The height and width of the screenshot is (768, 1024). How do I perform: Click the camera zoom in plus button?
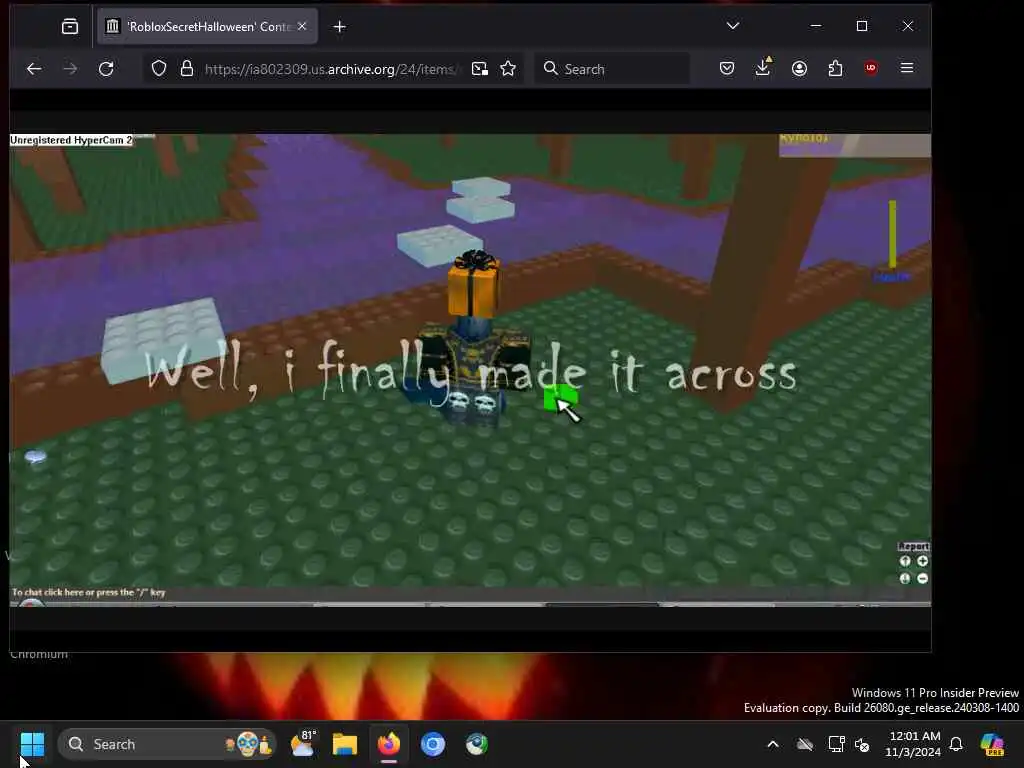922,561
